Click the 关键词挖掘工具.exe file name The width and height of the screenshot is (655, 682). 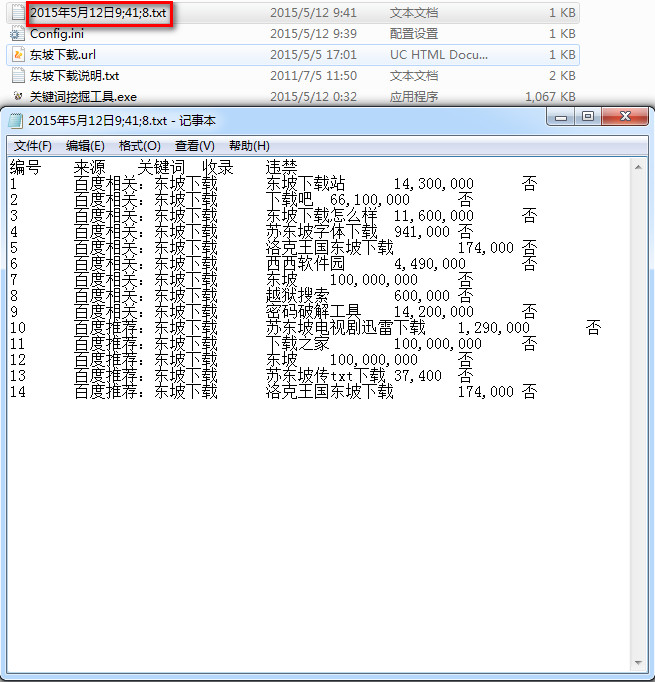pos(83,97)
